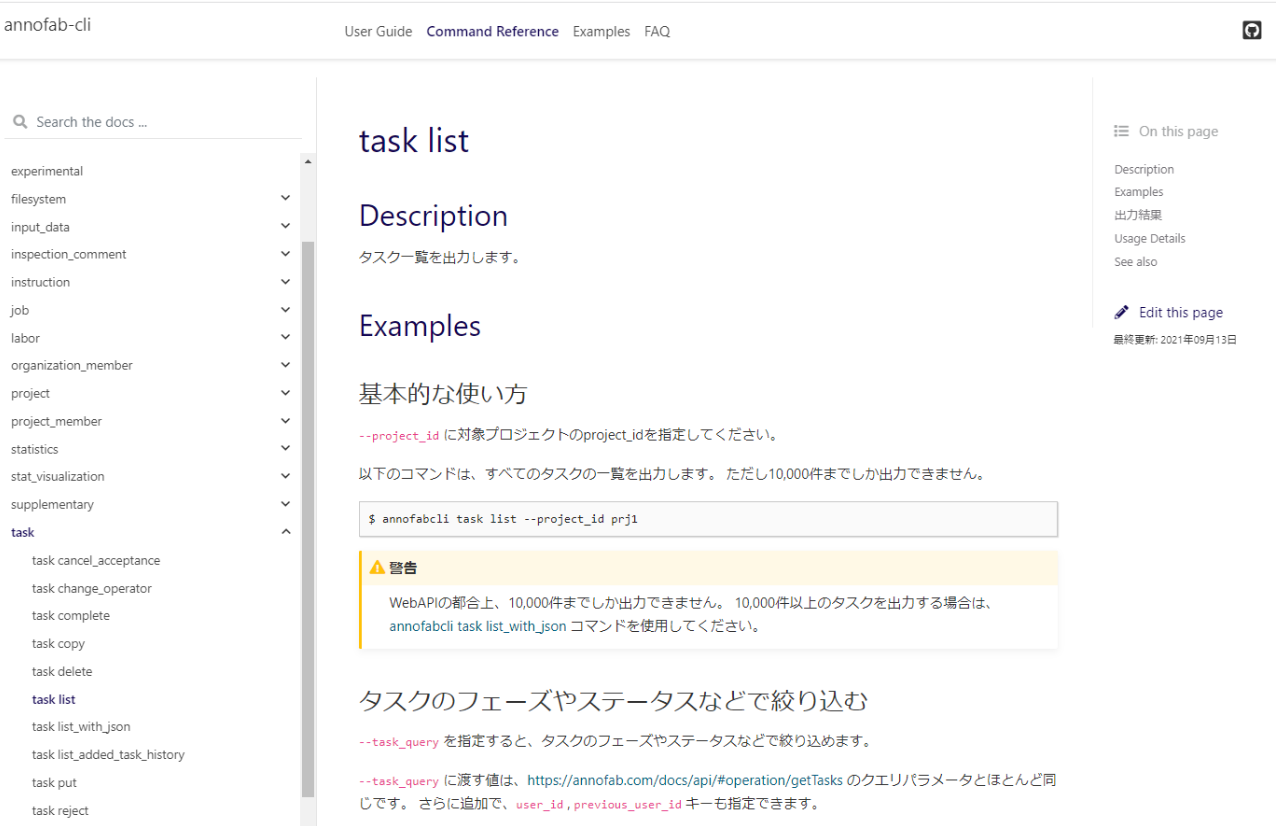
Task: Jump to Description in On this page
Action: click(x=1144, y=169)
